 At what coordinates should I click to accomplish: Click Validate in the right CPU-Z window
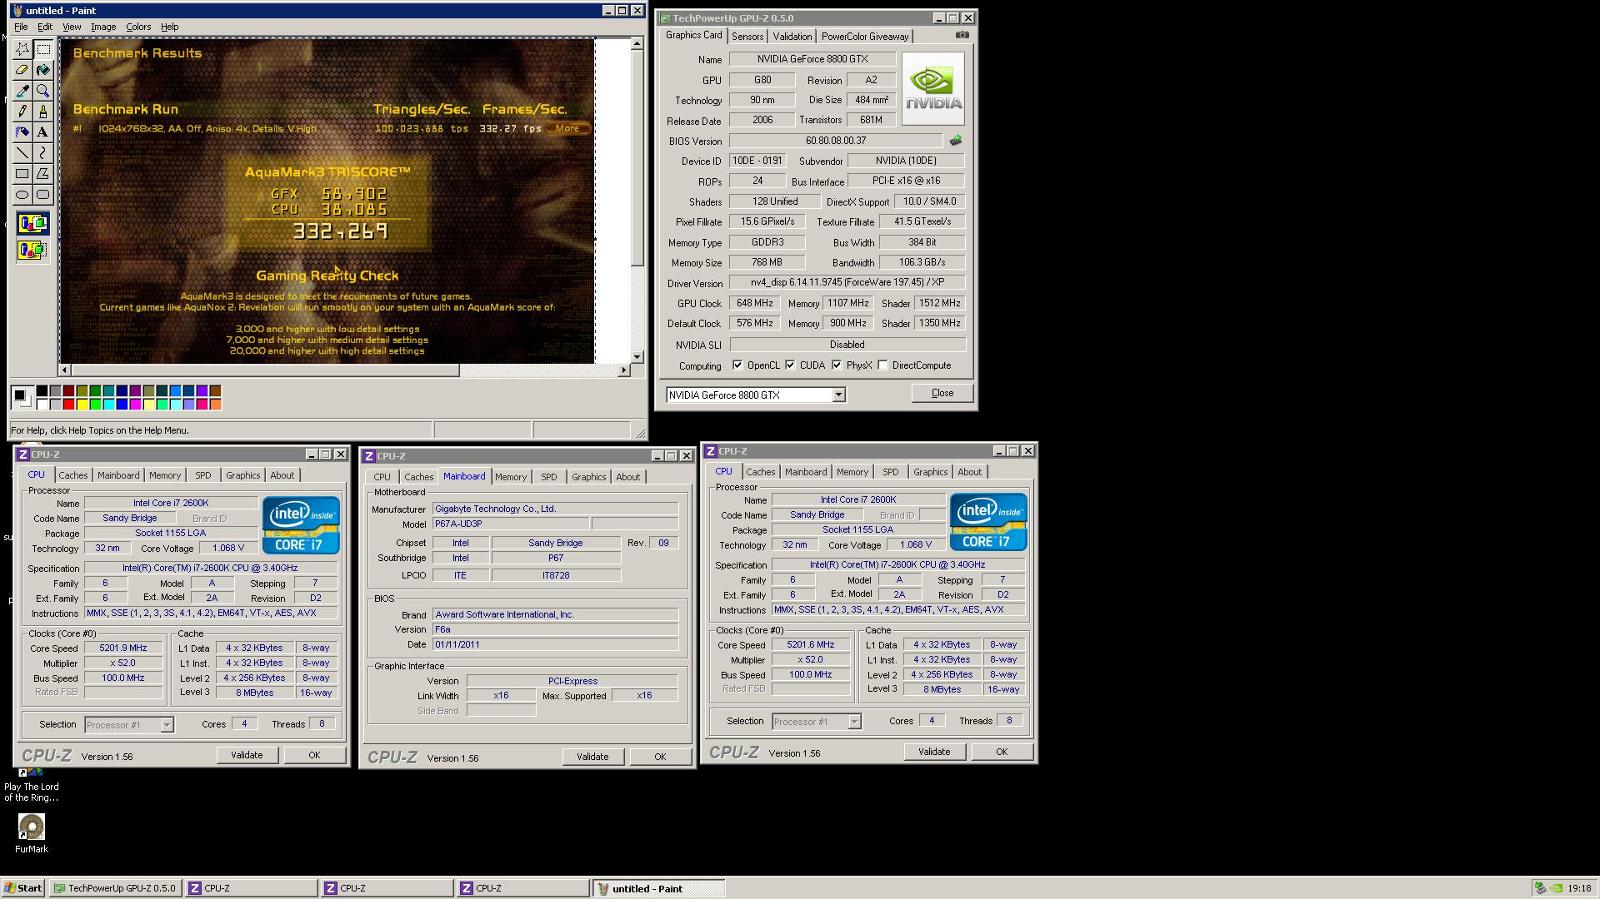click(x=934, y=752)
